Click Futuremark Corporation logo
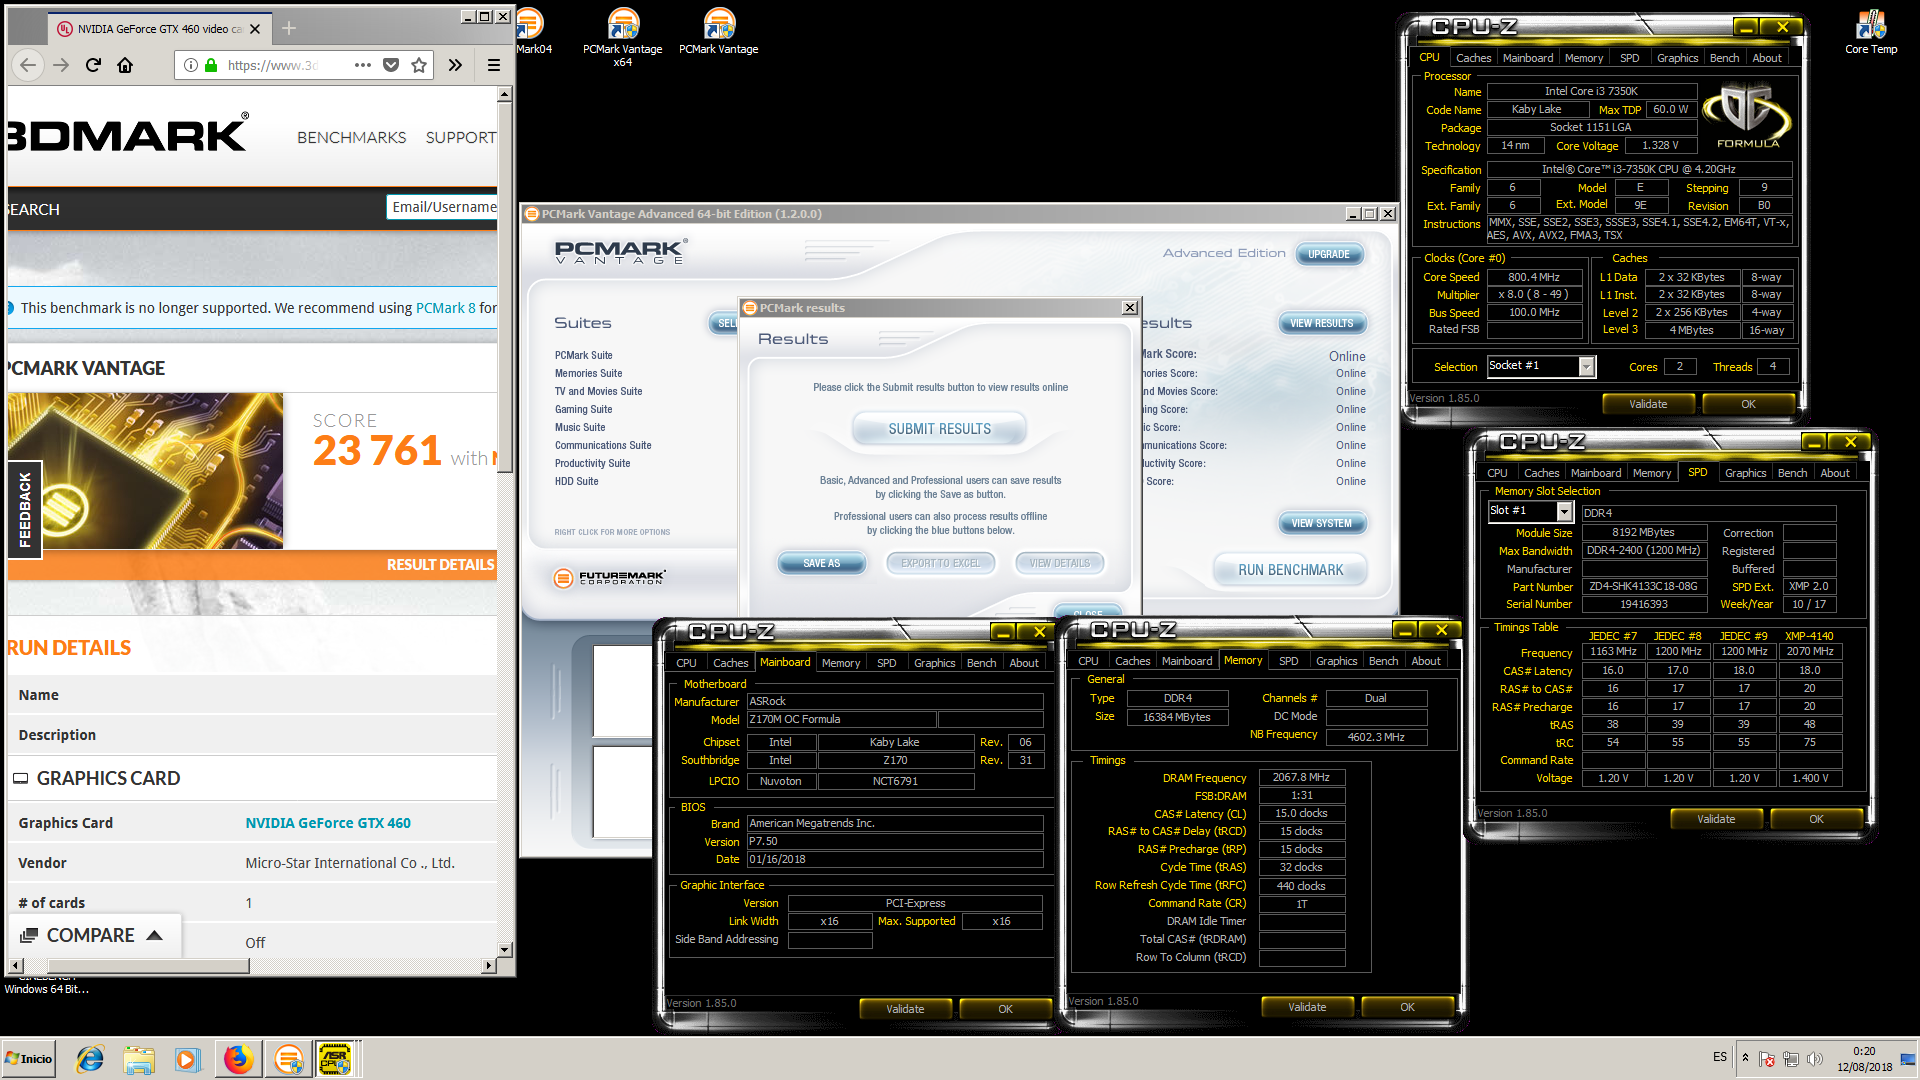 coord(610,578)
